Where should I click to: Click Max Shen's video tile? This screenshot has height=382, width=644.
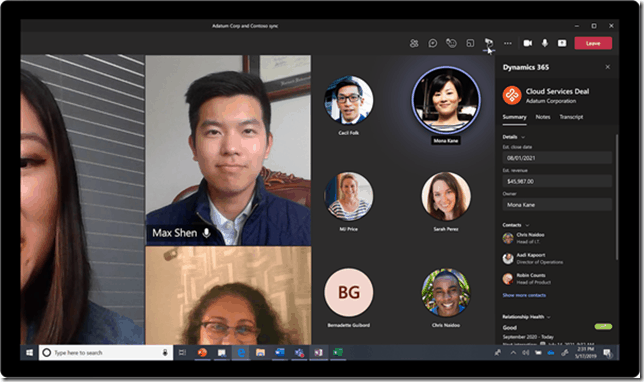tap(228, 150)
